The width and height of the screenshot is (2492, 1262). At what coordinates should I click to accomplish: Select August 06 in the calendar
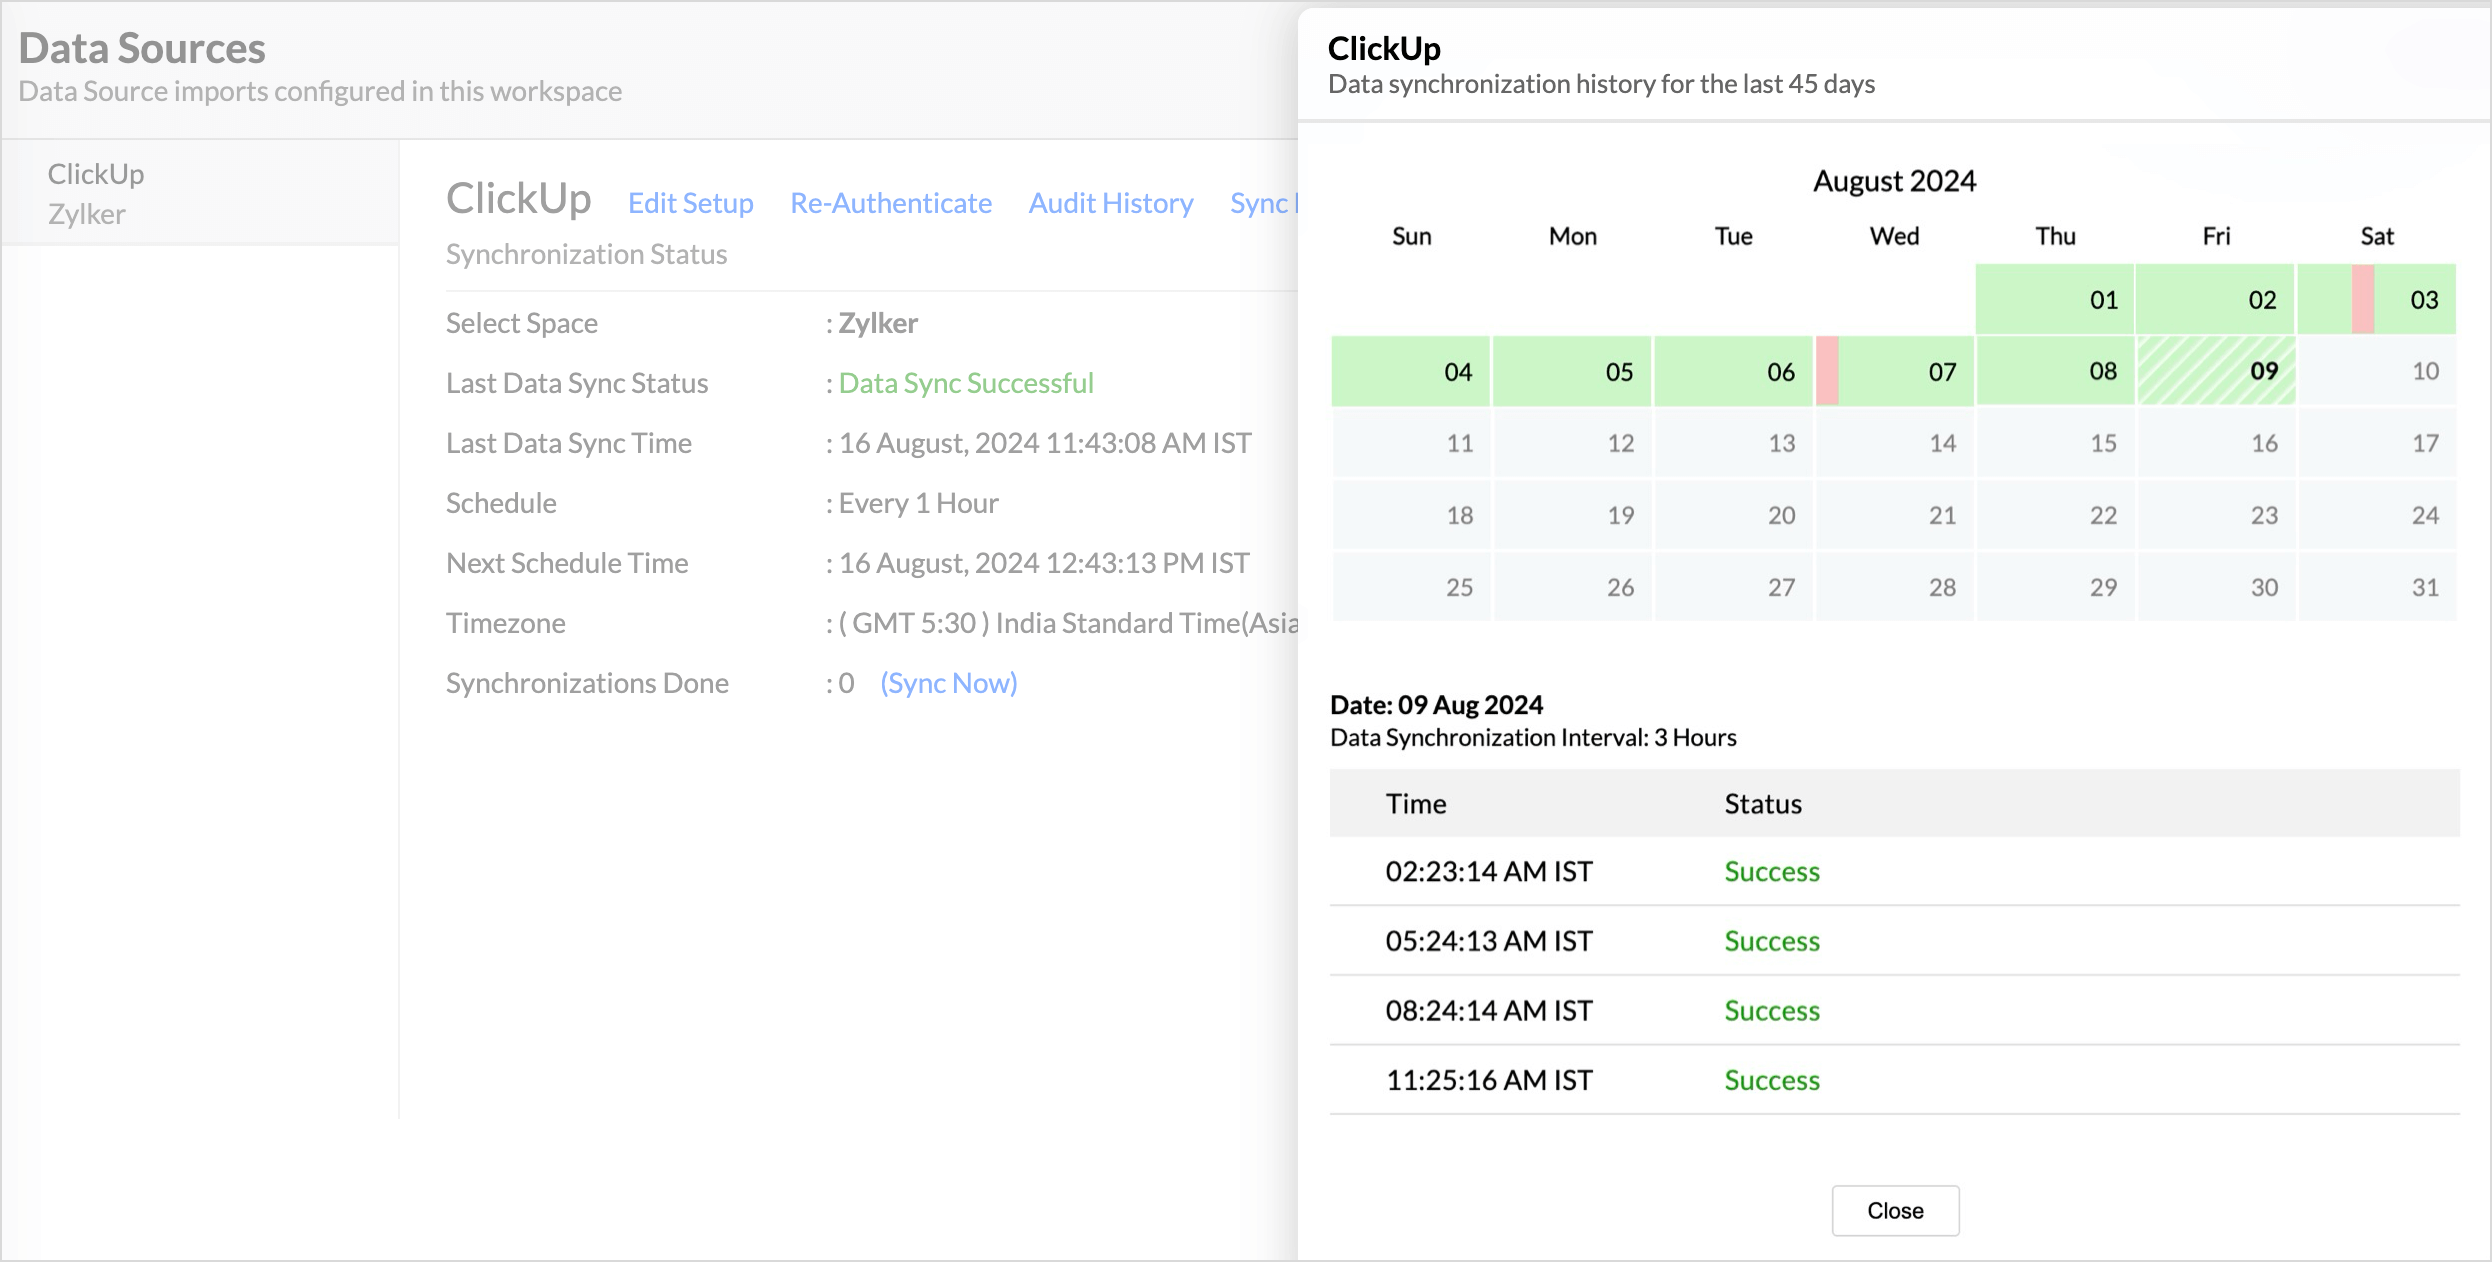click(x=1733, y=371)
